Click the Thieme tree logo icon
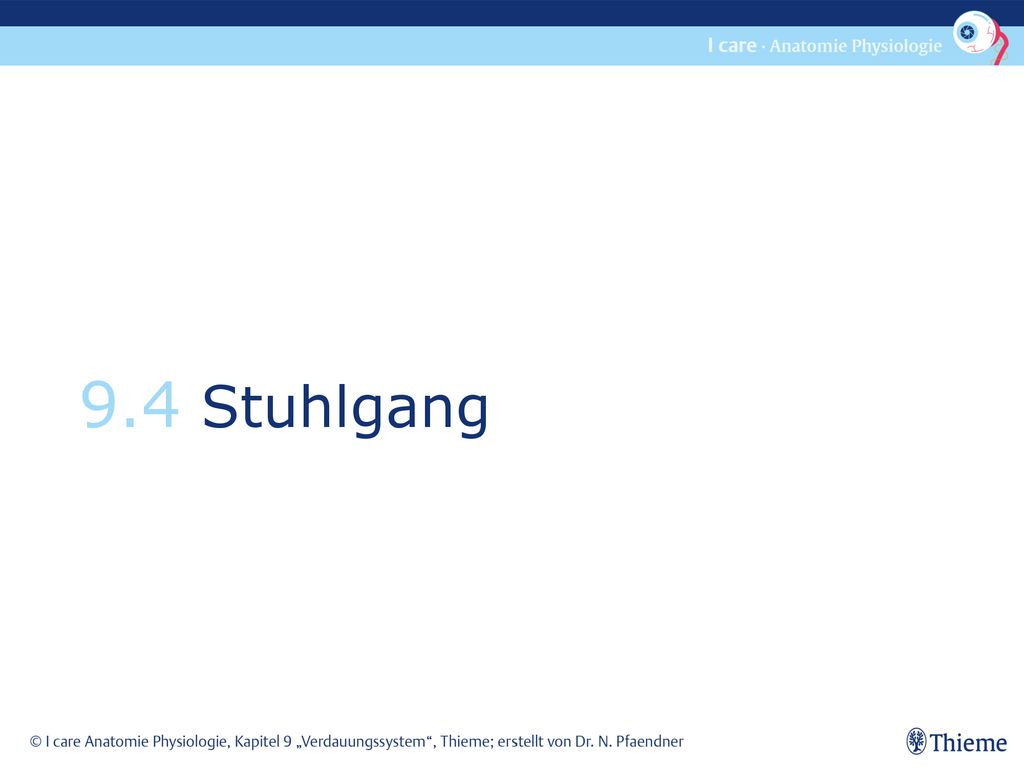This screenshot has width=1024, height=768. 916,741
